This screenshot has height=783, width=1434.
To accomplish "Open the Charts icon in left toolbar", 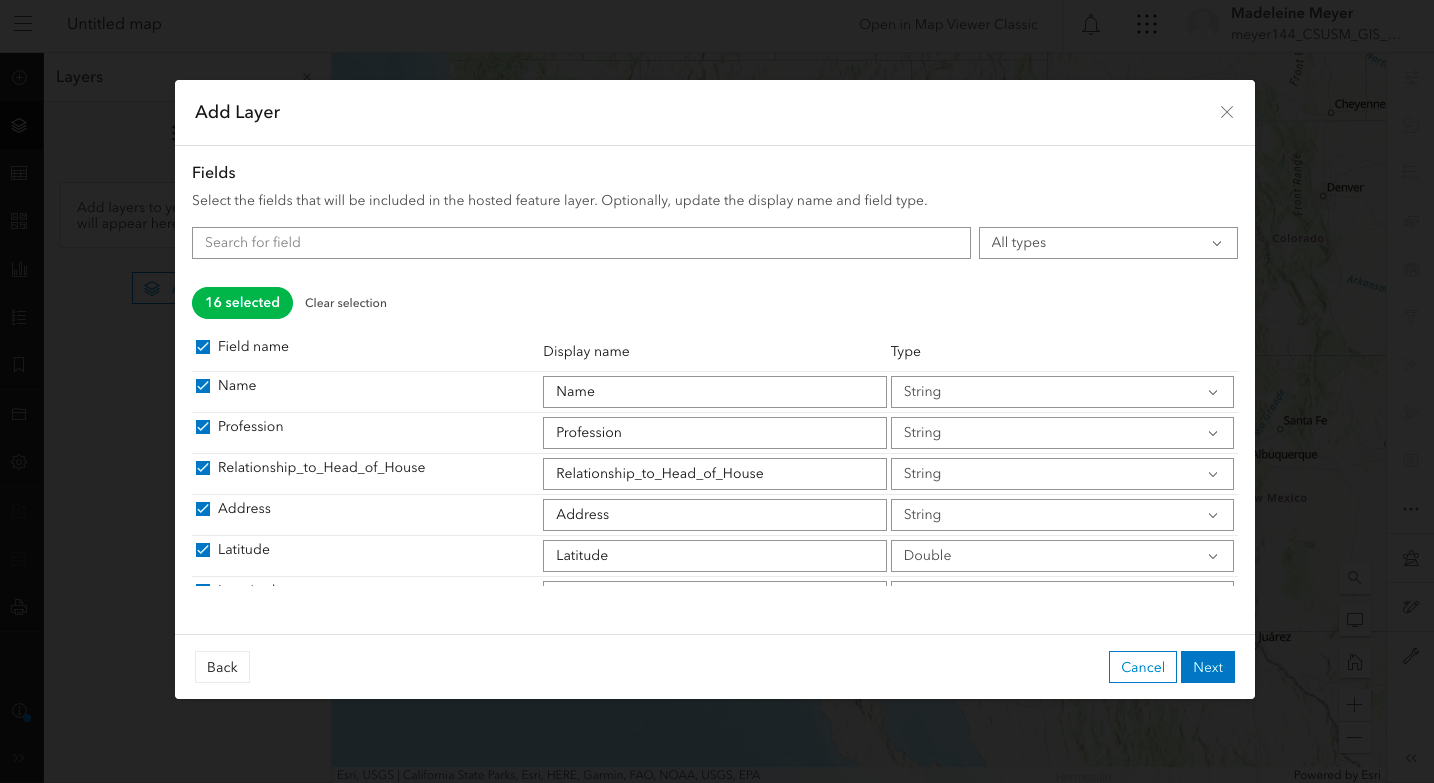I will coord(19,269).
